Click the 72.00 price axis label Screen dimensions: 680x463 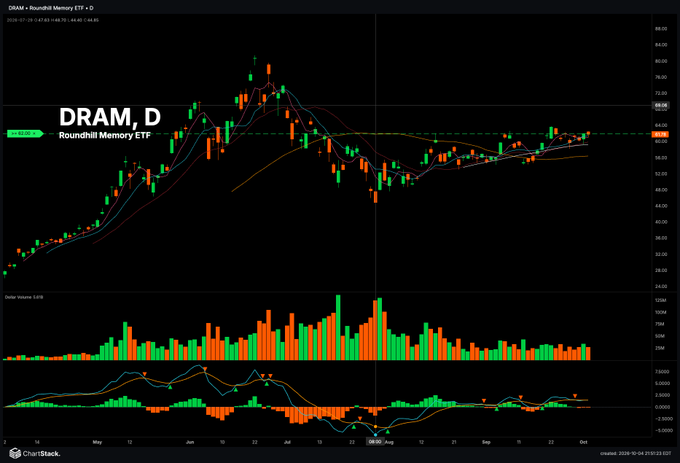(x=661, y=93)
